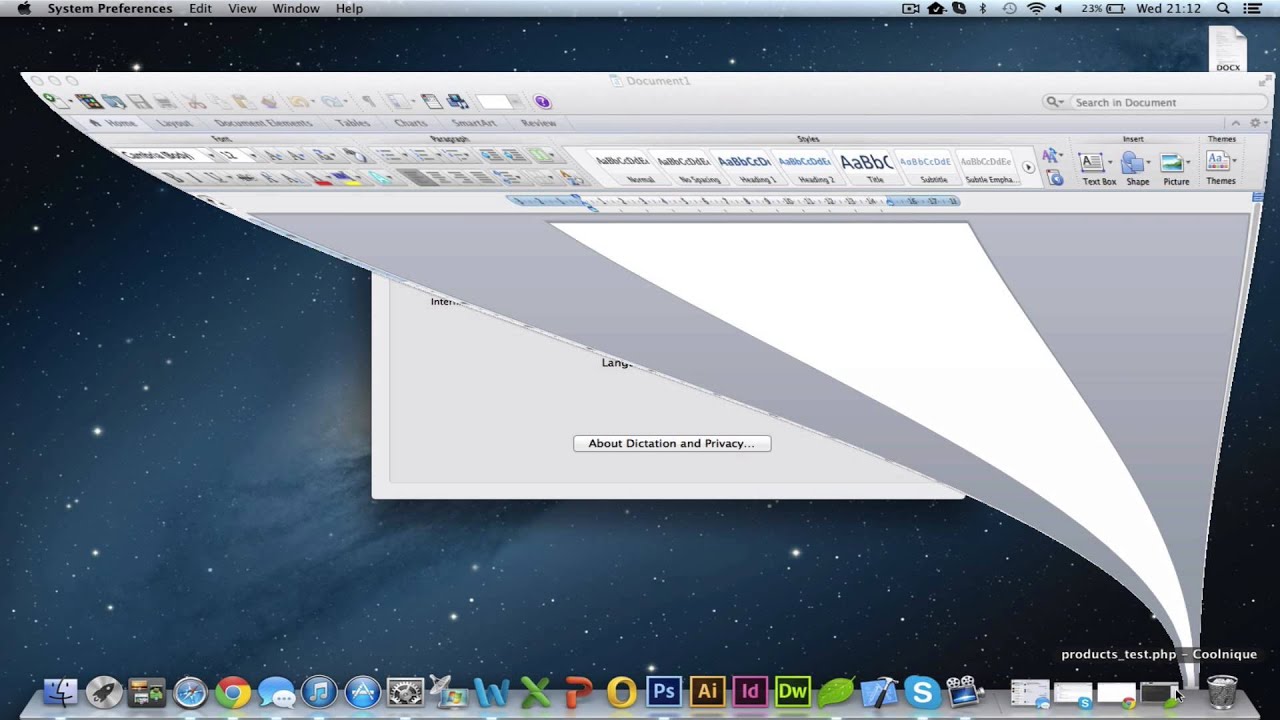Click the Print icon in Word toolbar
The image size is (1280, 720).
(165, 101)
